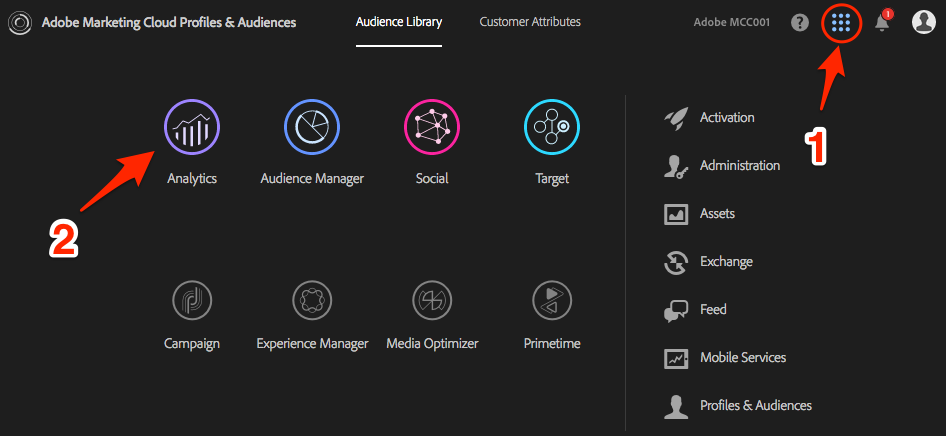Click the Activation rocket icon
This screenshot has width=946, height=436.
pos(676,118)
